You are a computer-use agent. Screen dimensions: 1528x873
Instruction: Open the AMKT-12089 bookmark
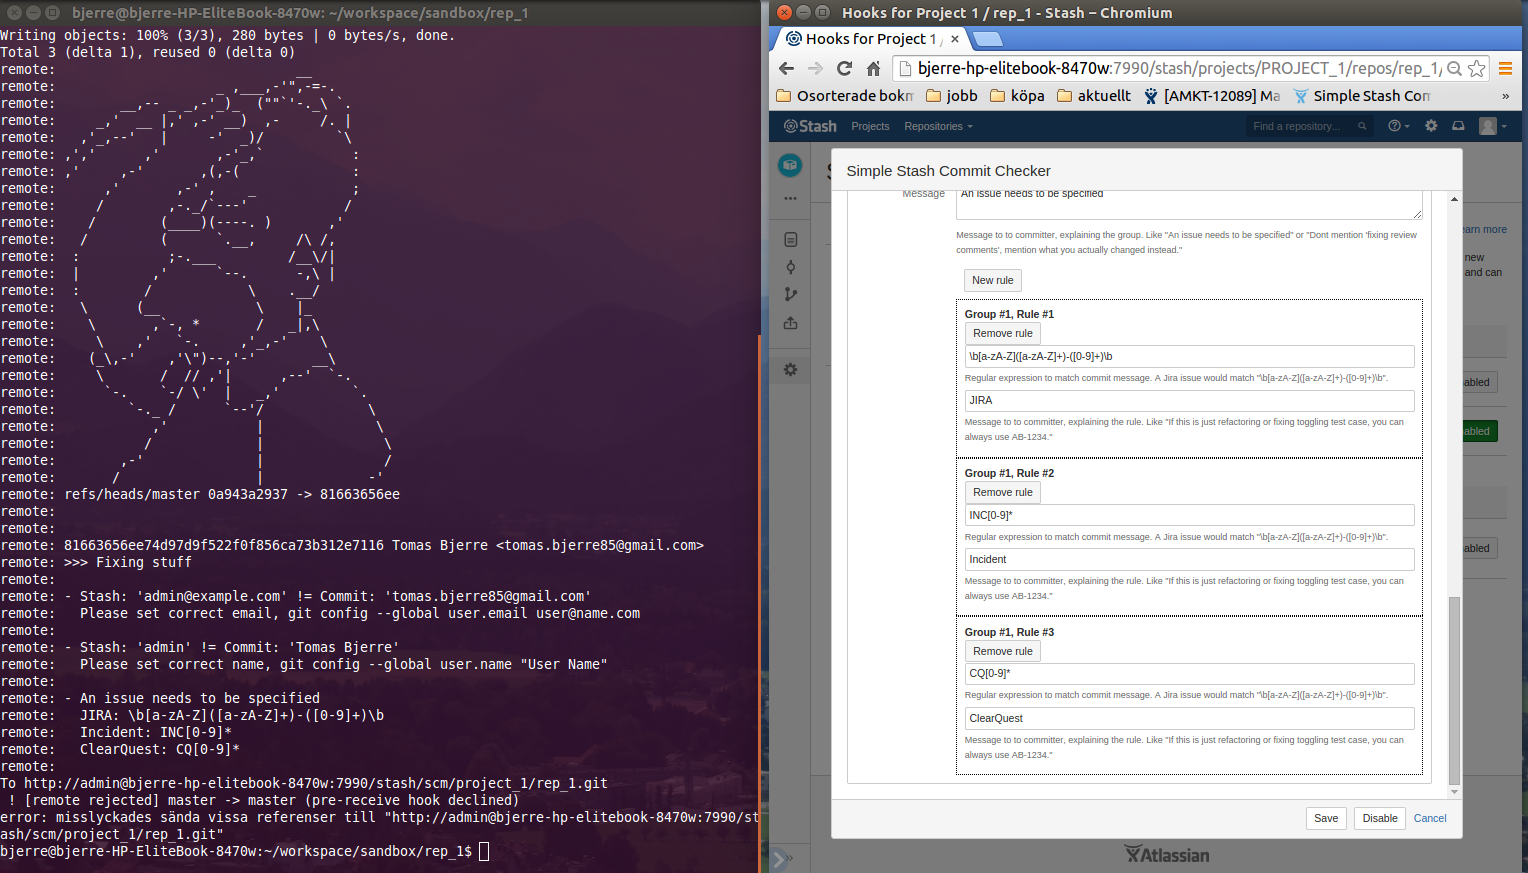(1212, 96)
